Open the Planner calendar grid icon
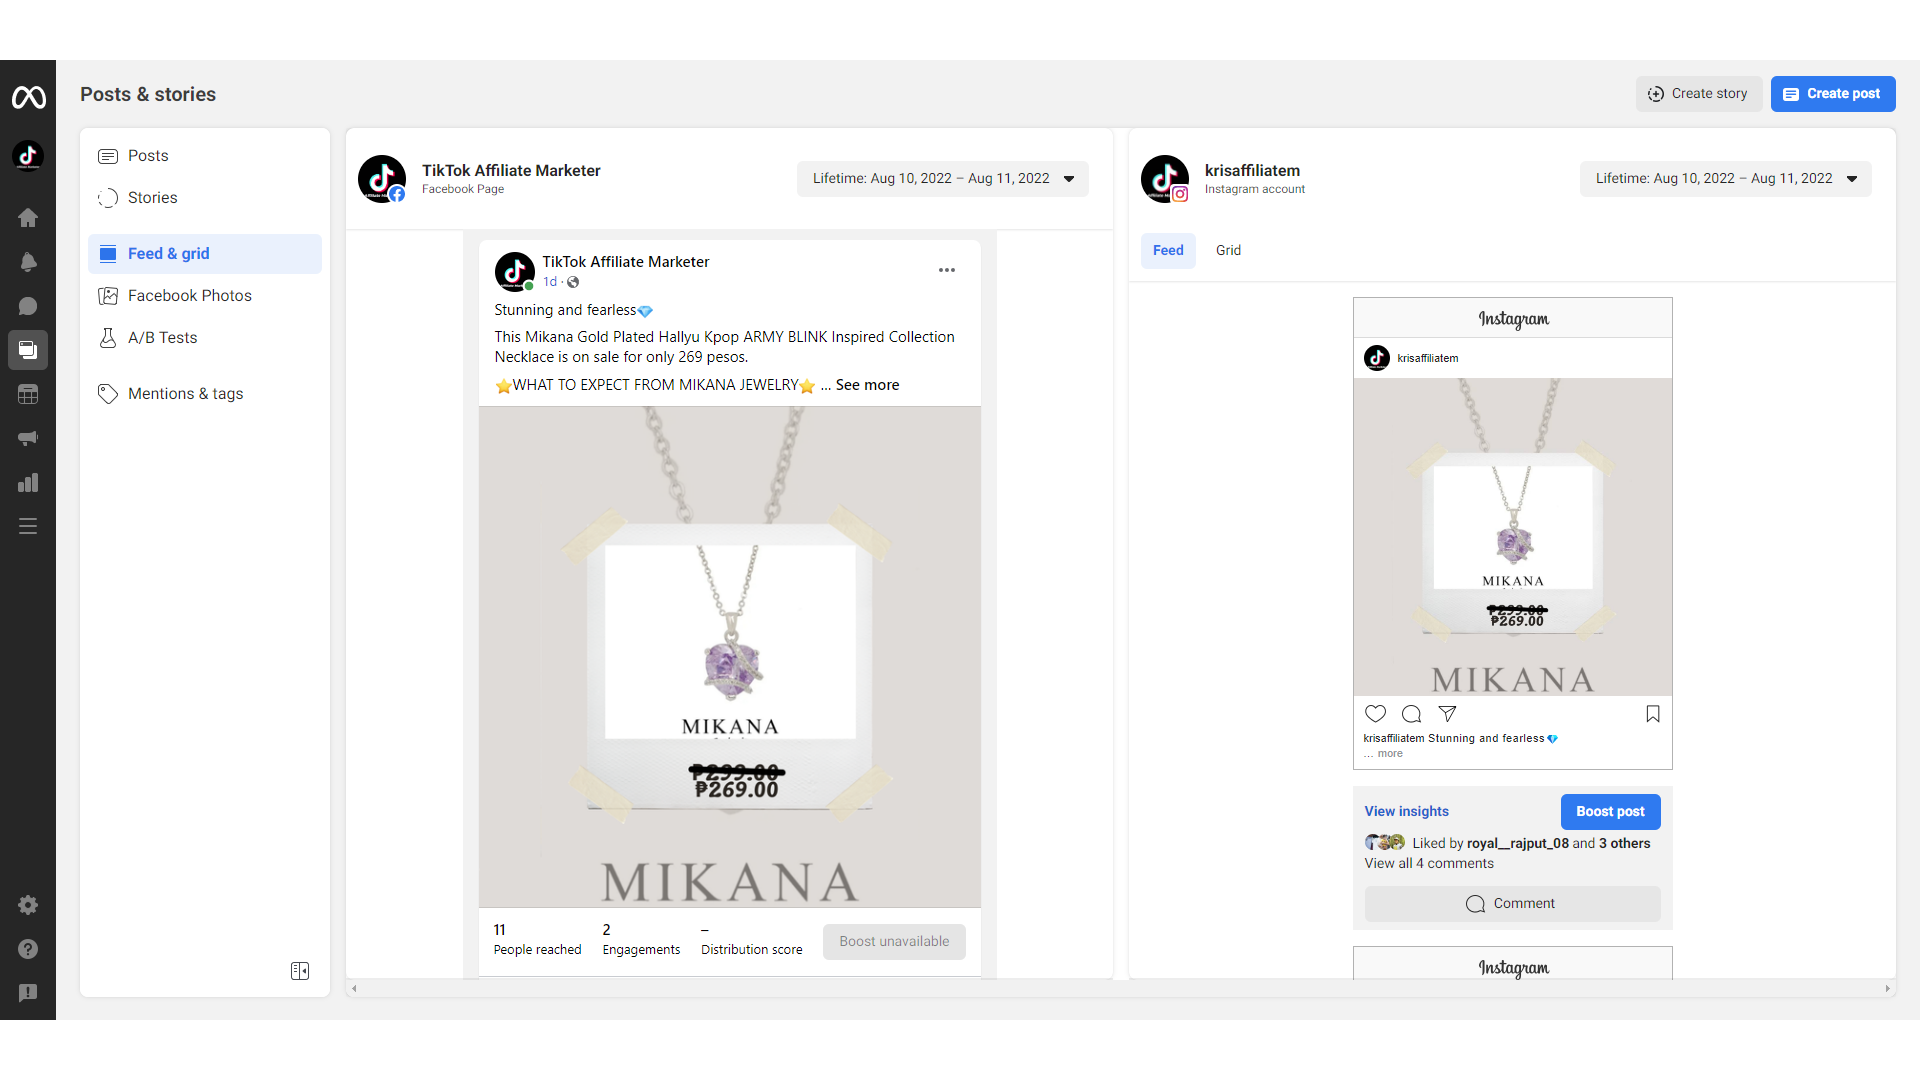 (x=28, y=394)
